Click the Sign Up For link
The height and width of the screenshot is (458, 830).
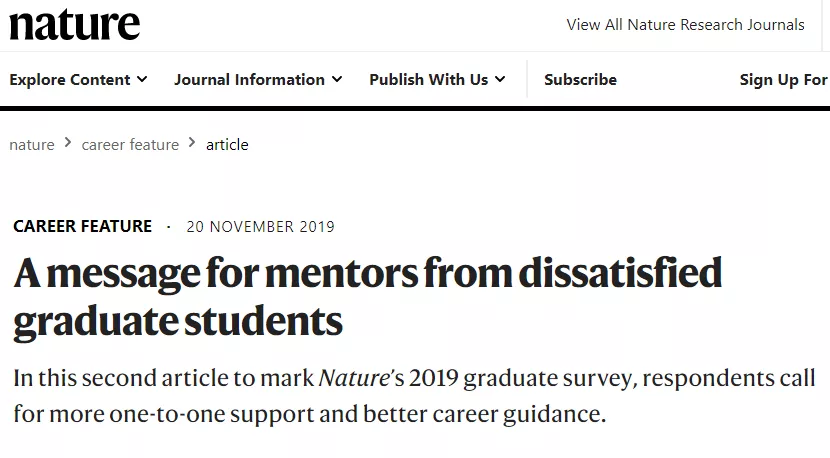[x=783, y=79]
